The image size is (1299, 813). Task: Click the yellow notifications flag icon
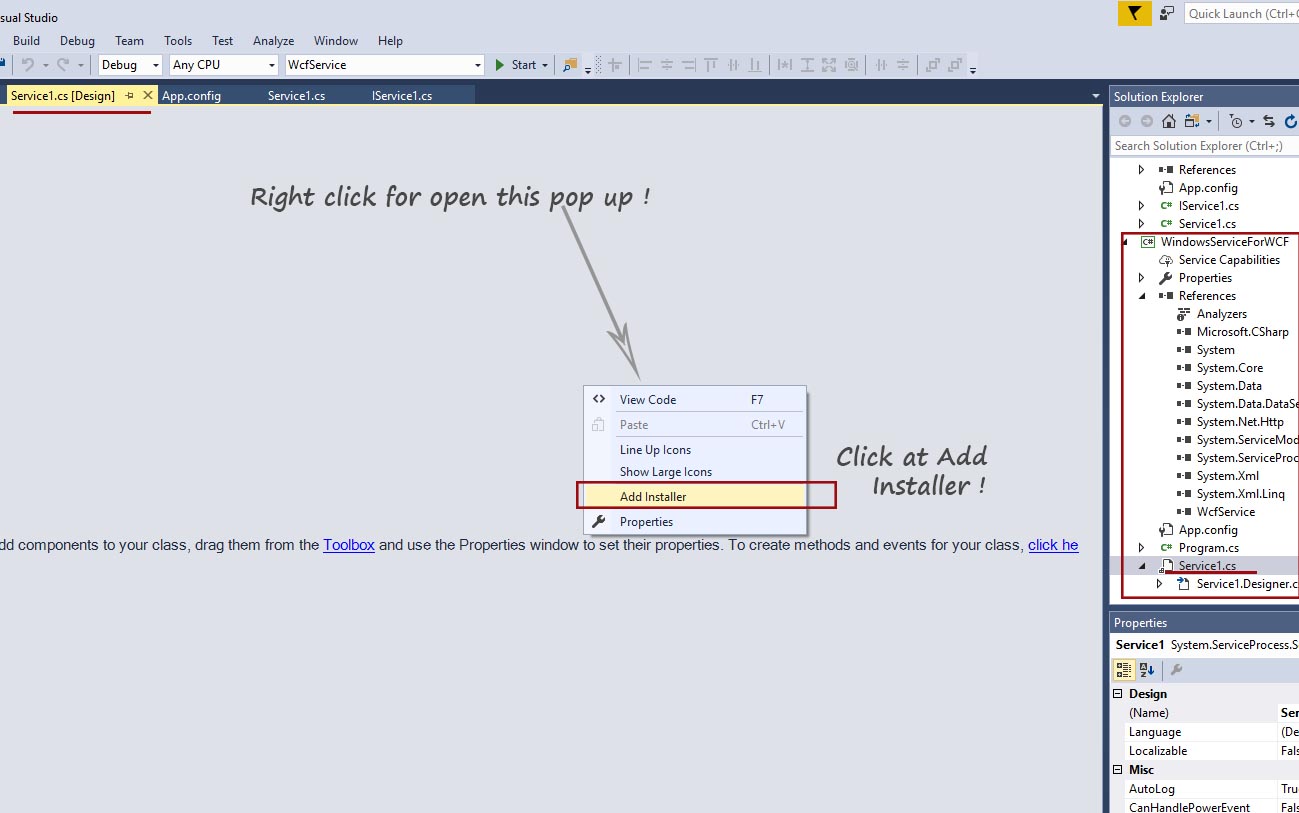click(x=1134, y=13)
